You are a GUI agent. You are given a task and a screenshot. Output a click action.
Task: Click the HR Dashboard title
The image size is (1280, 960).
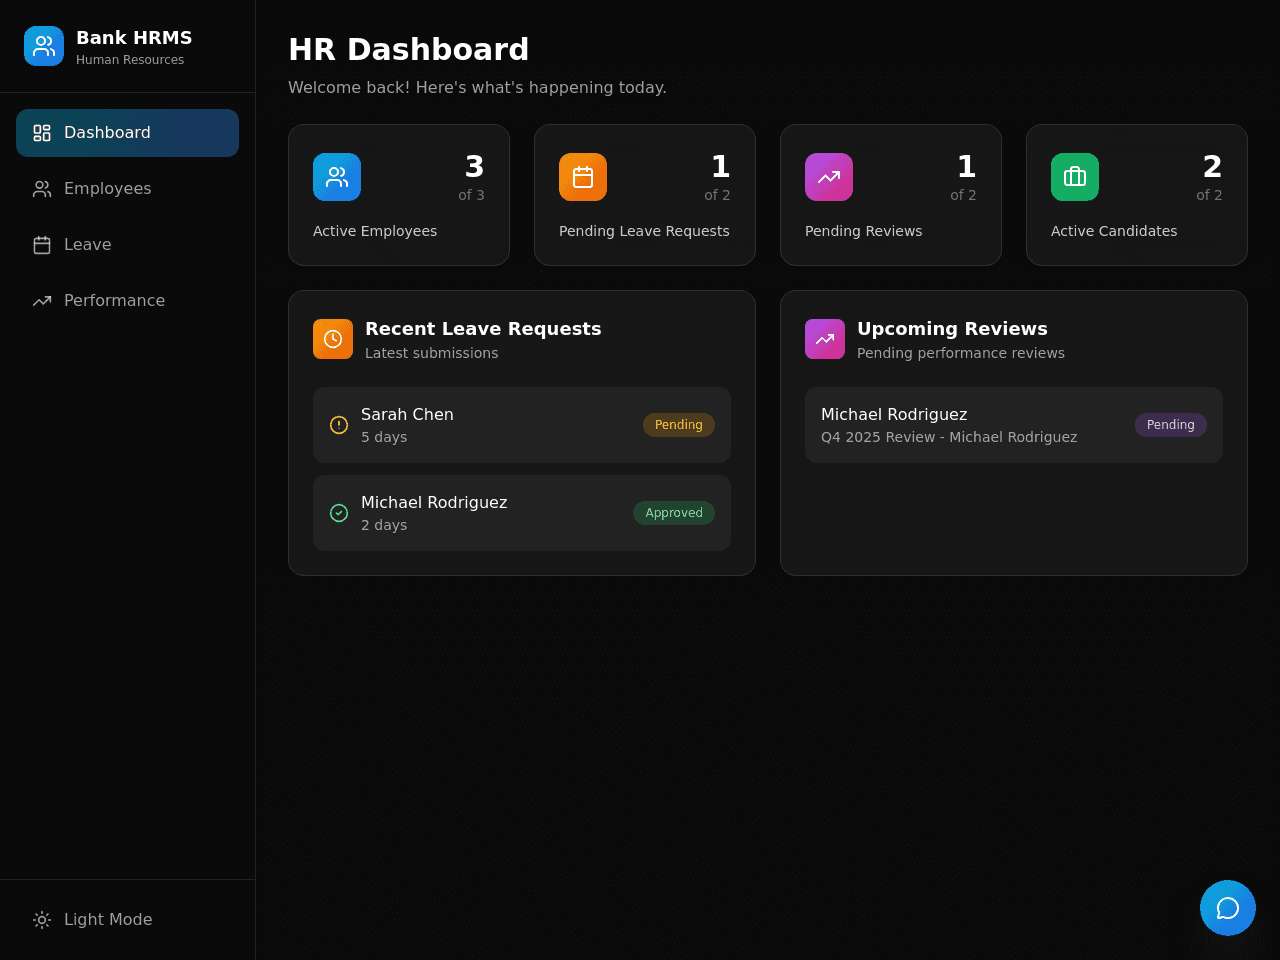tap(408, 49)
